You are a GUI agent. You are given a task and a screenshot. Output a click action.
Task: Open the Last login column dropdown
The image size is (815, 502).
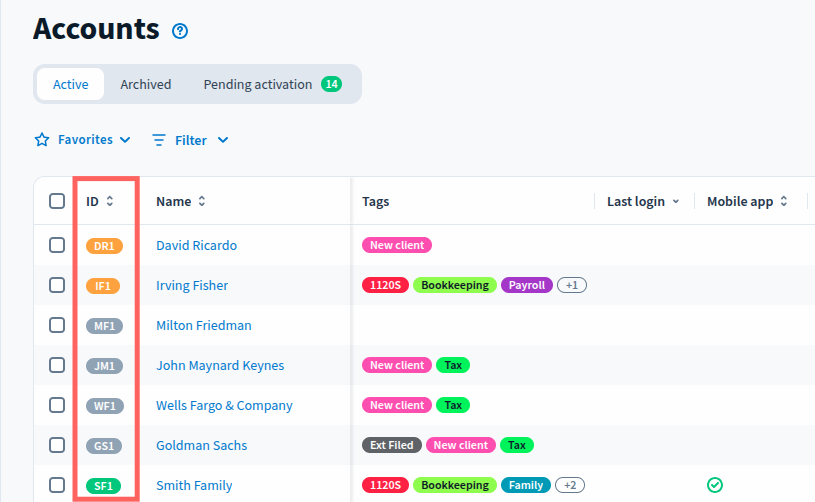coord(675,202)
